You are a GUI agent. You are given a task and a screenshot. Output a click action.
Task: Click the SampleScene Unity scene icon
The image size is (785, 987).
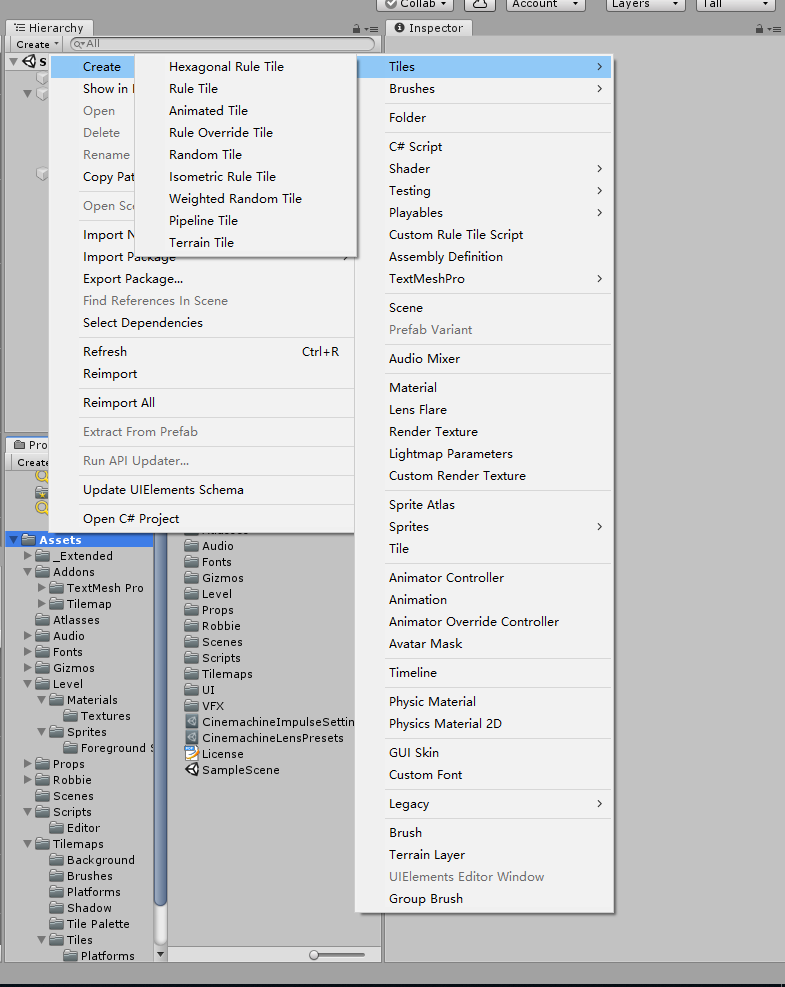(x=192, y=770)
